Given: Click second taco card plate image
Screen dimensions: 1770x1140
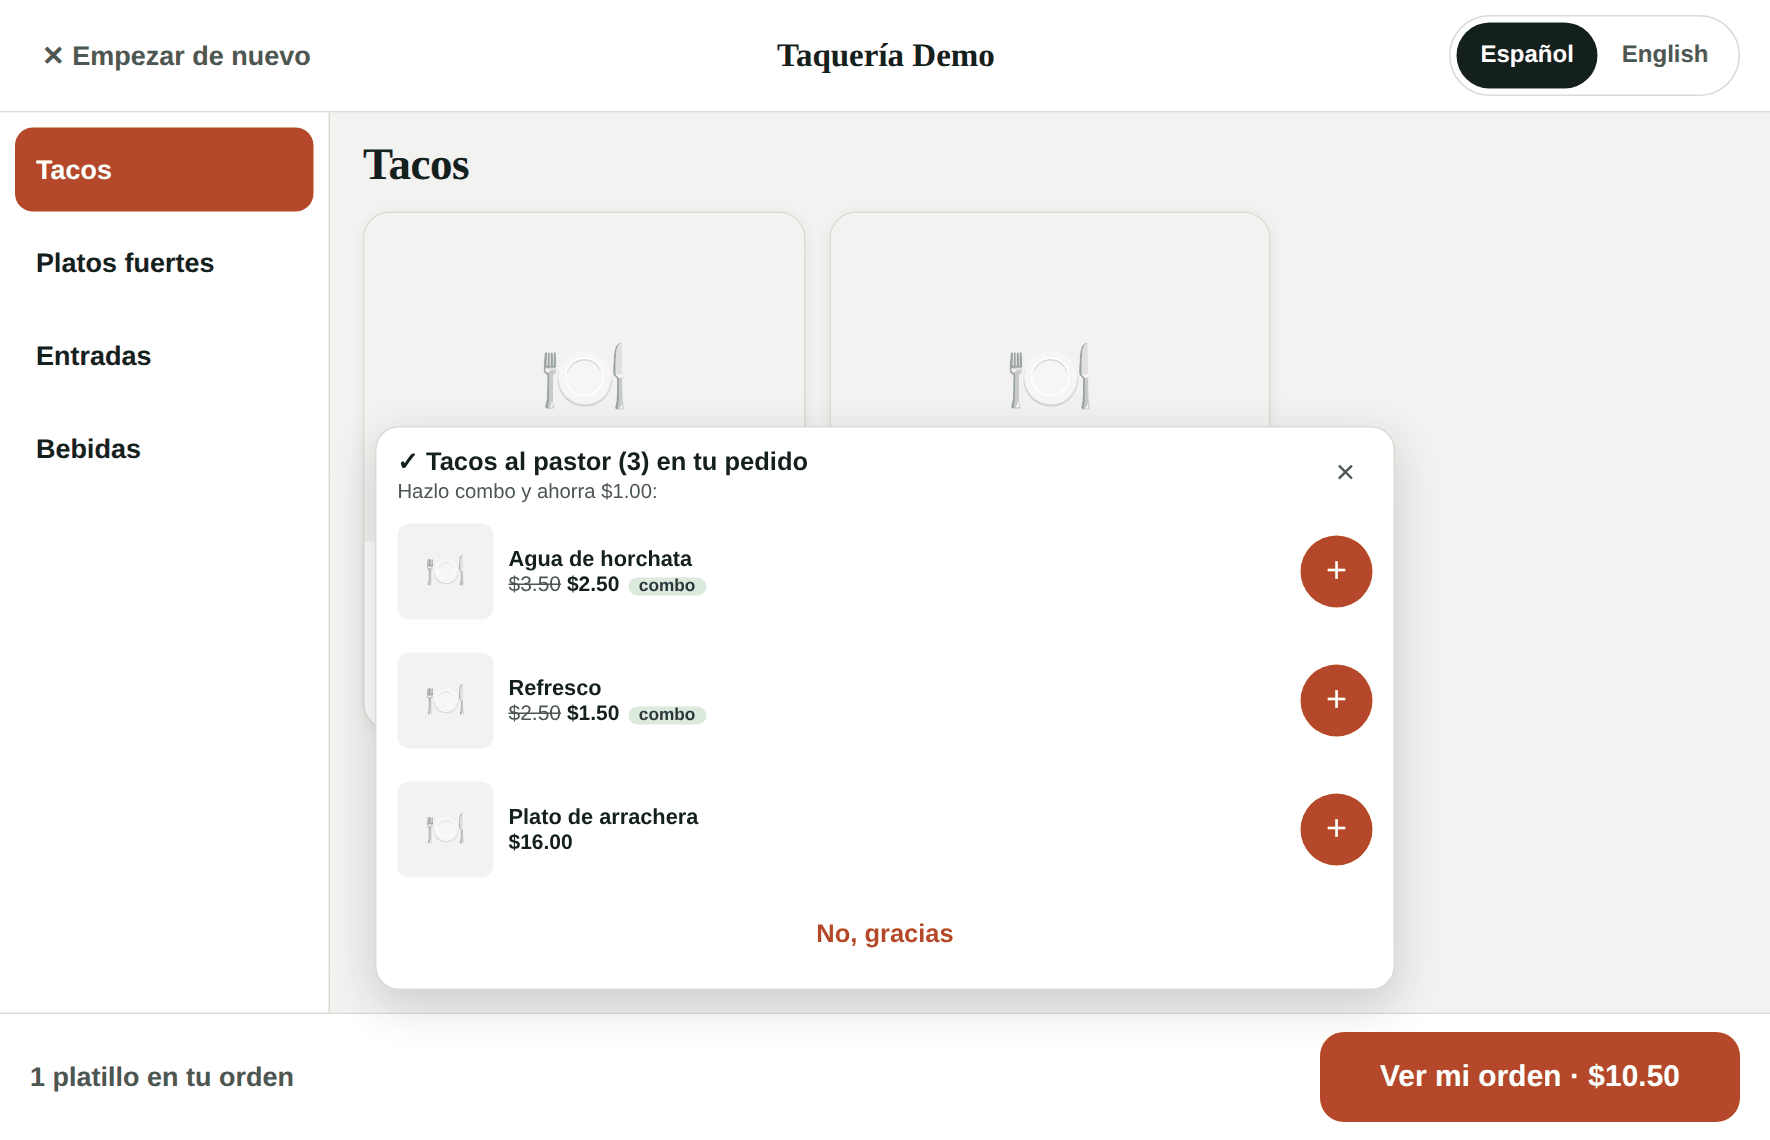Looking at the screenshot, I should tap(1049, 376).
